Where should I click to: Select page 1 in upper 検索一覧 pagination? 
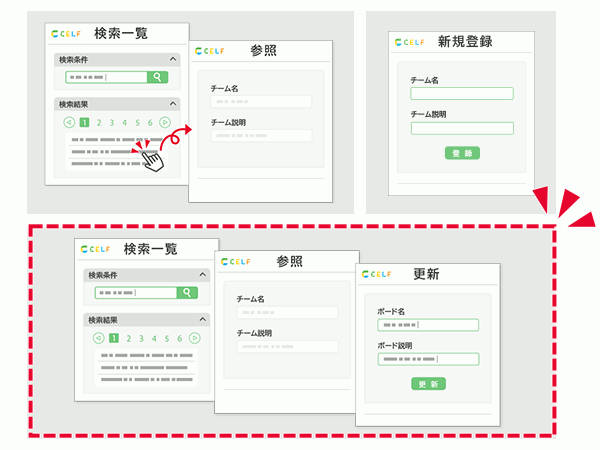click(84, 122)
